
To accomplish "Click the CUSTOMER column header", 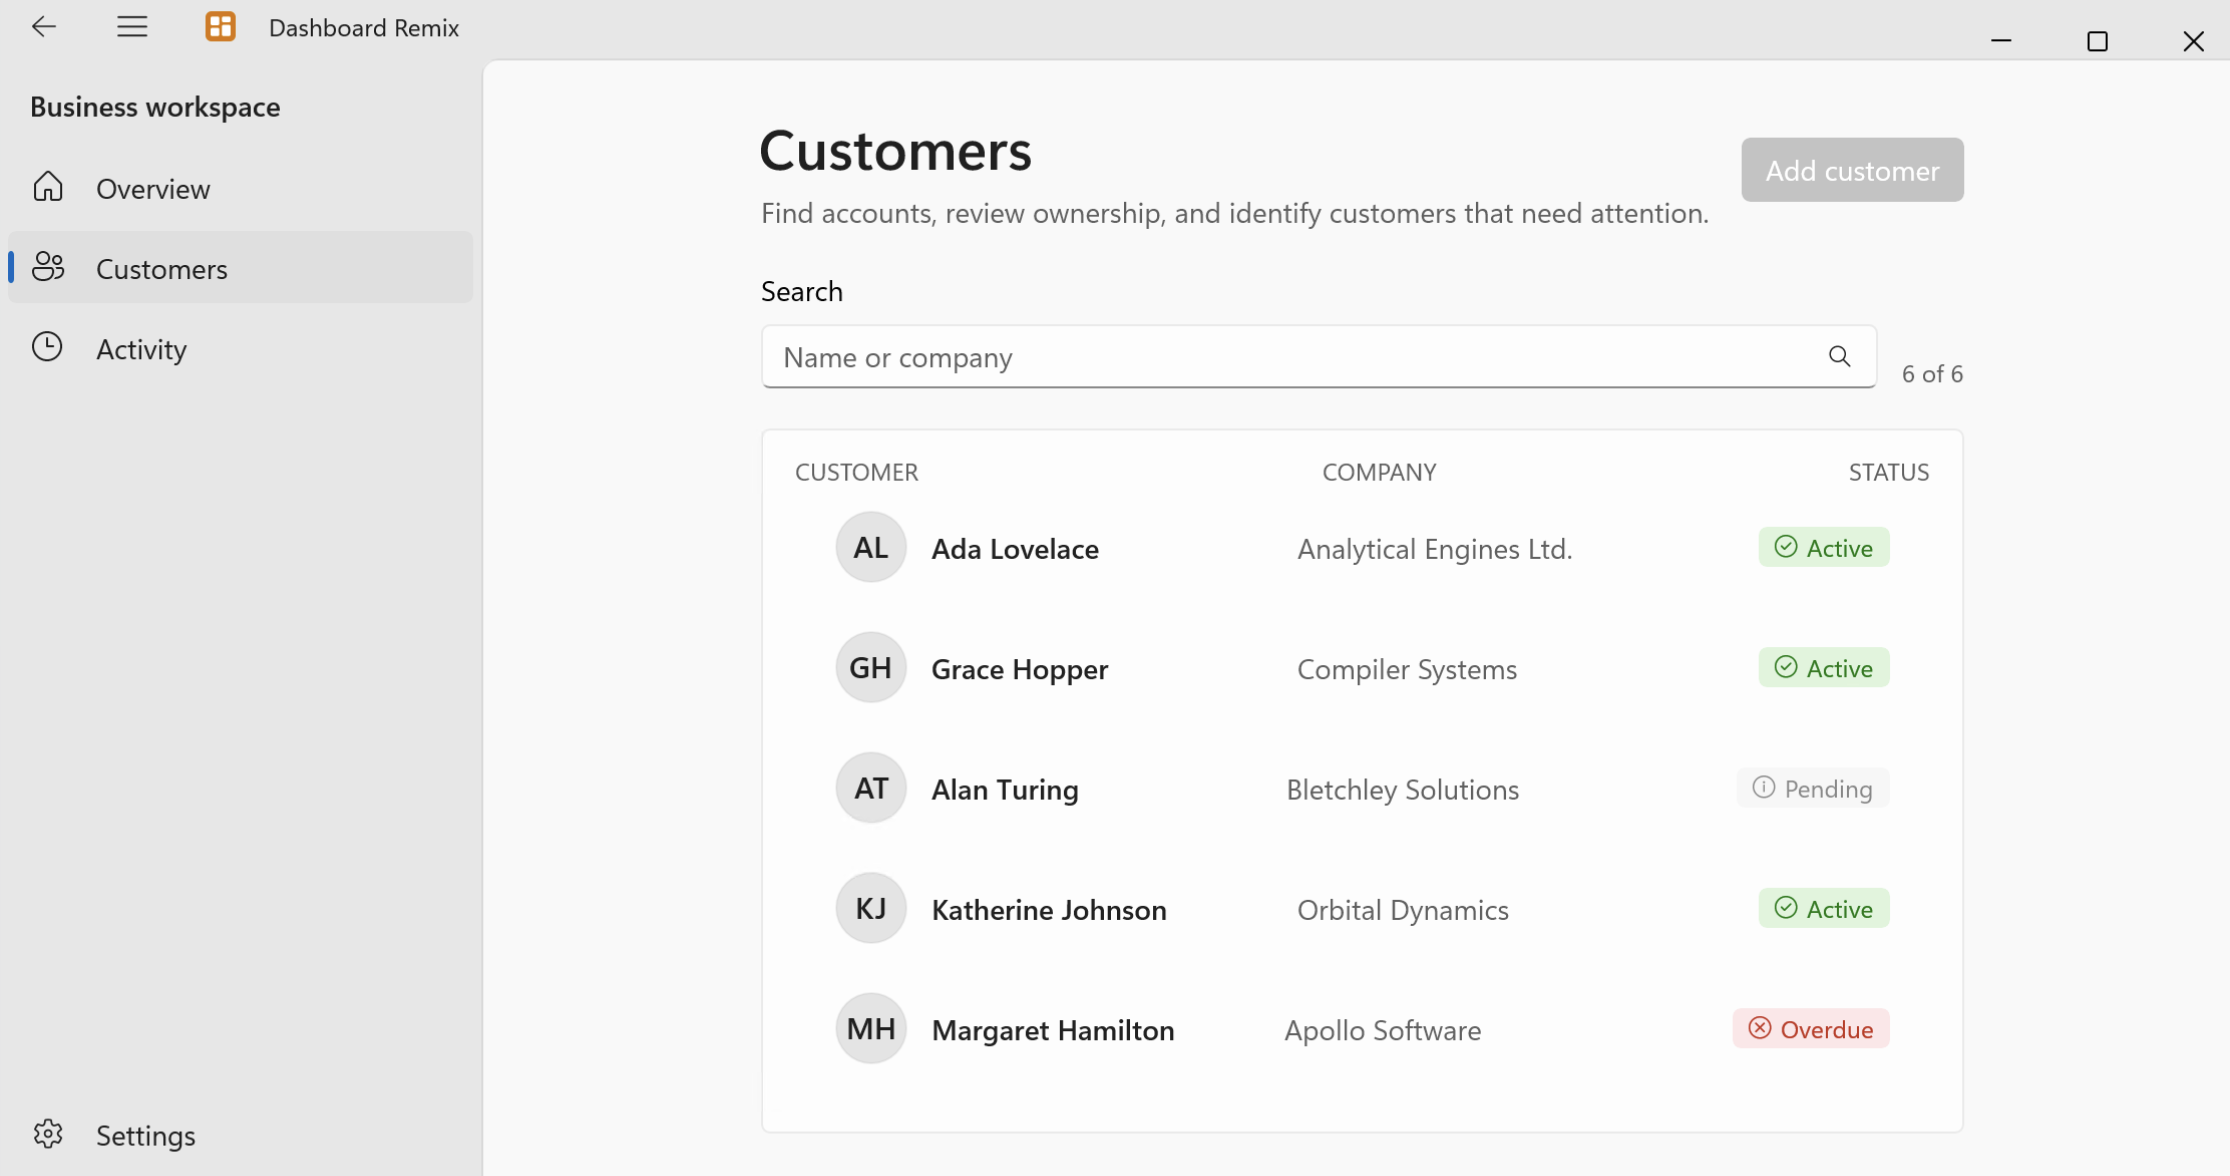I will click(x=857, y=471).
